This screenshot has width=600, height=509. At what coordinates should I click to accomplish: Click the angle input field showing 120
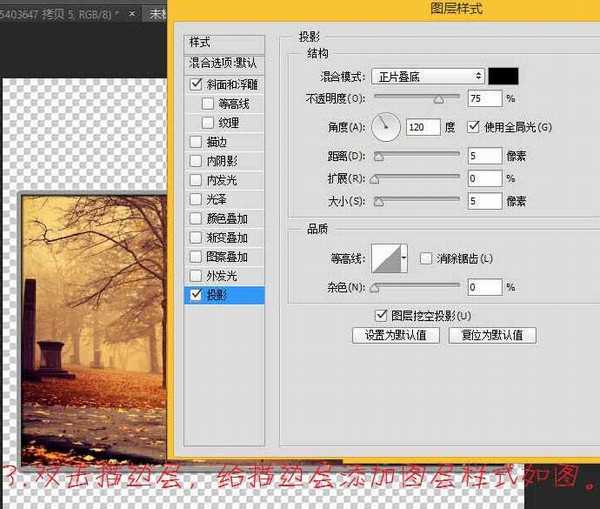423,128
